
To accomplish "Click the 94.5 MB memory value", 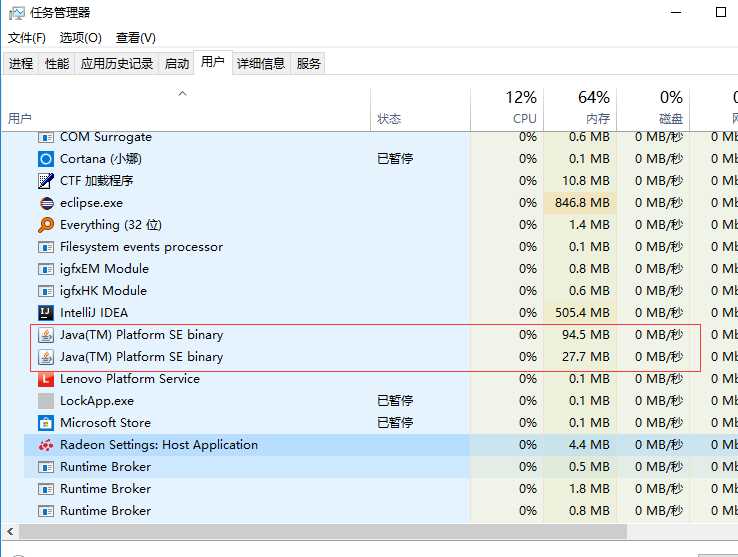I will (x=586, y=335).
